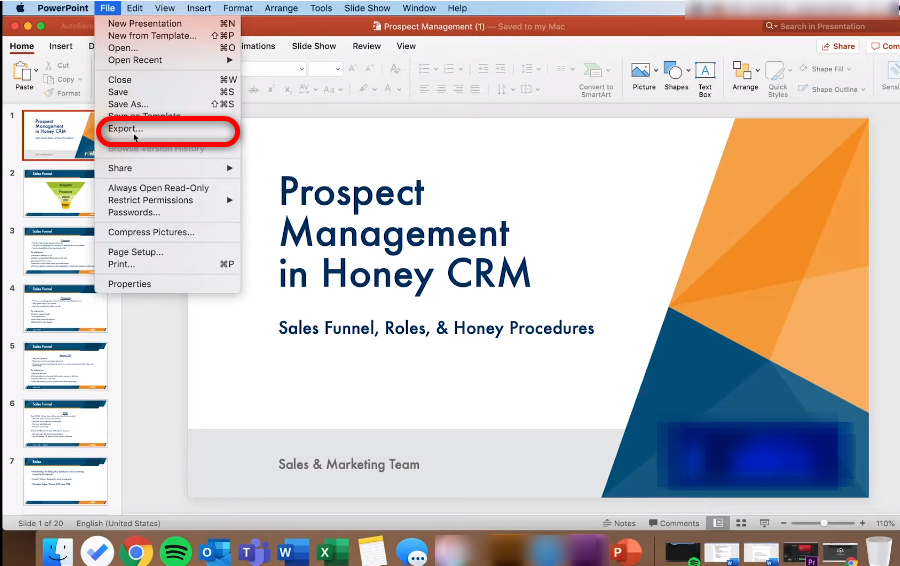The height and width of the screenshot is (566, 900).
Task: Click the bulleted list icon
Action: (x=424, y=69)
